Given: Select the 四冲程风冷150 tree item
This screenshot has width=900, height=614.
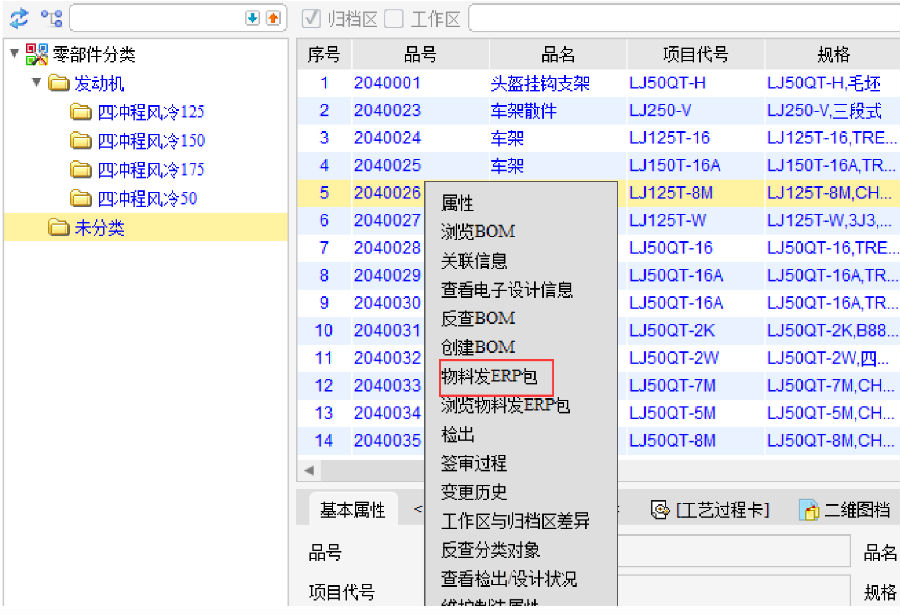Looking at the screenshot, I should 151,141.
